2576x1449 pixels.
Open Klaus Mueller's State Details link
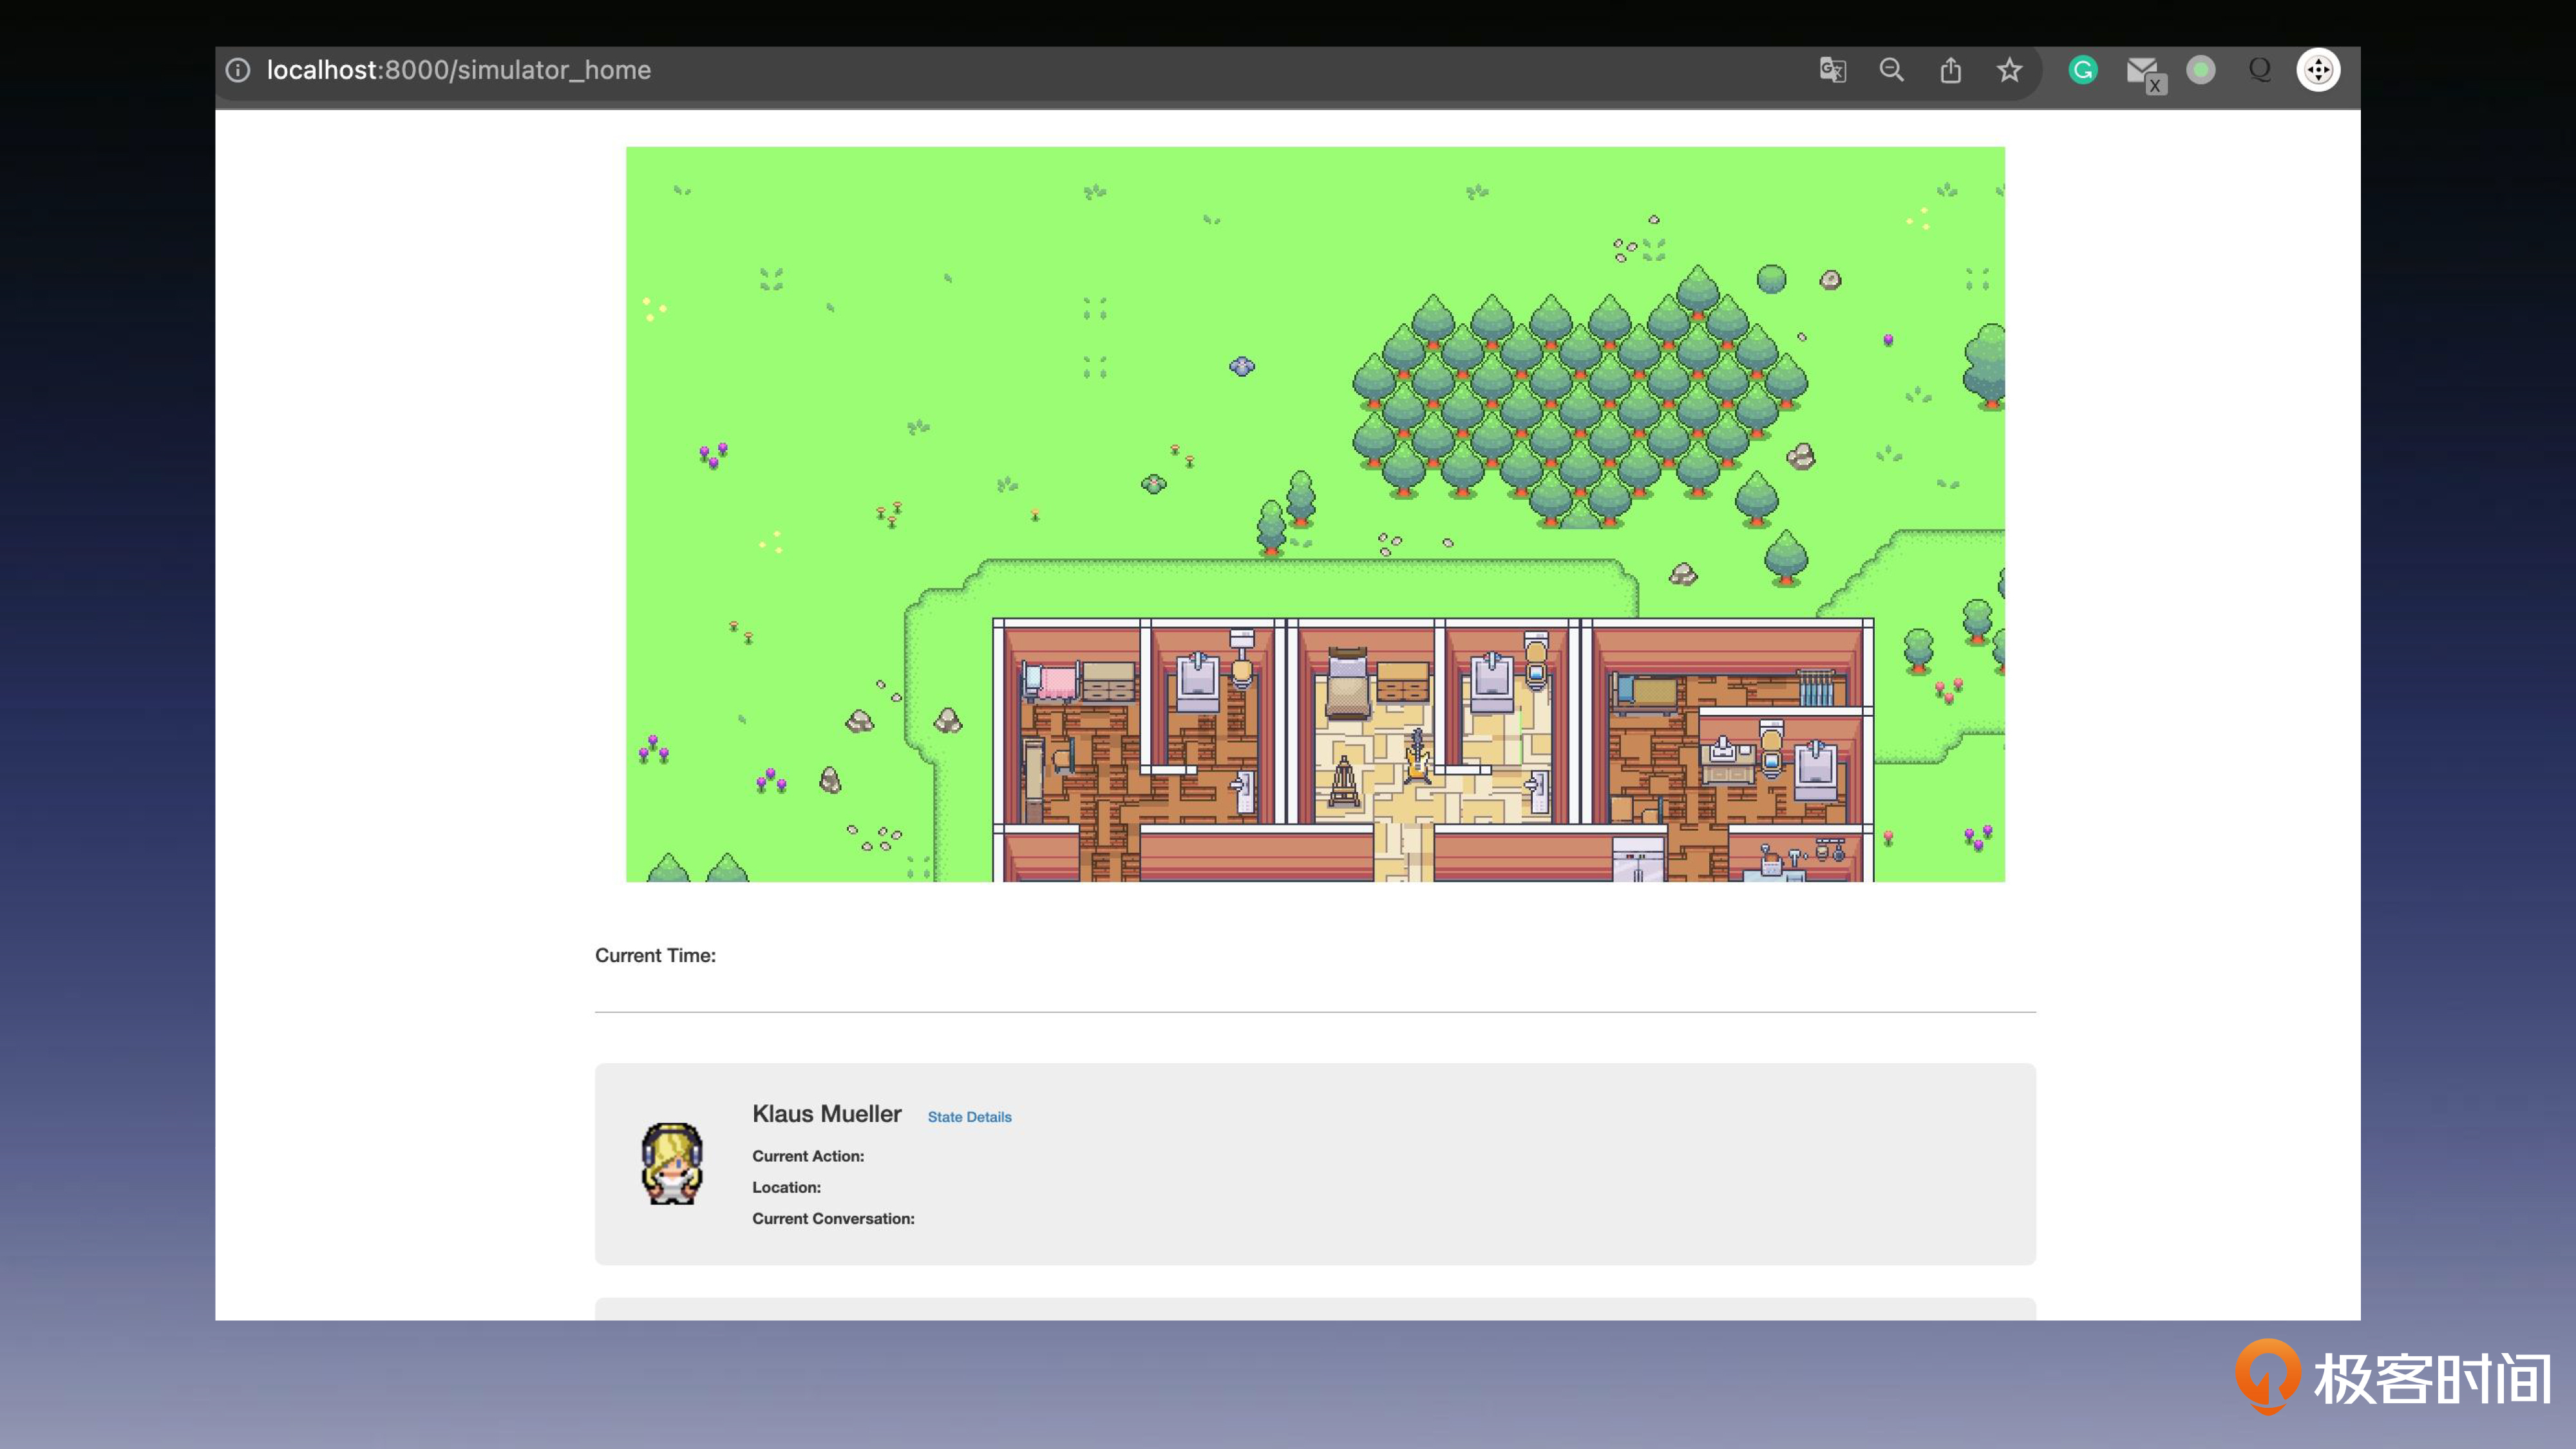tap(969, 1117)
